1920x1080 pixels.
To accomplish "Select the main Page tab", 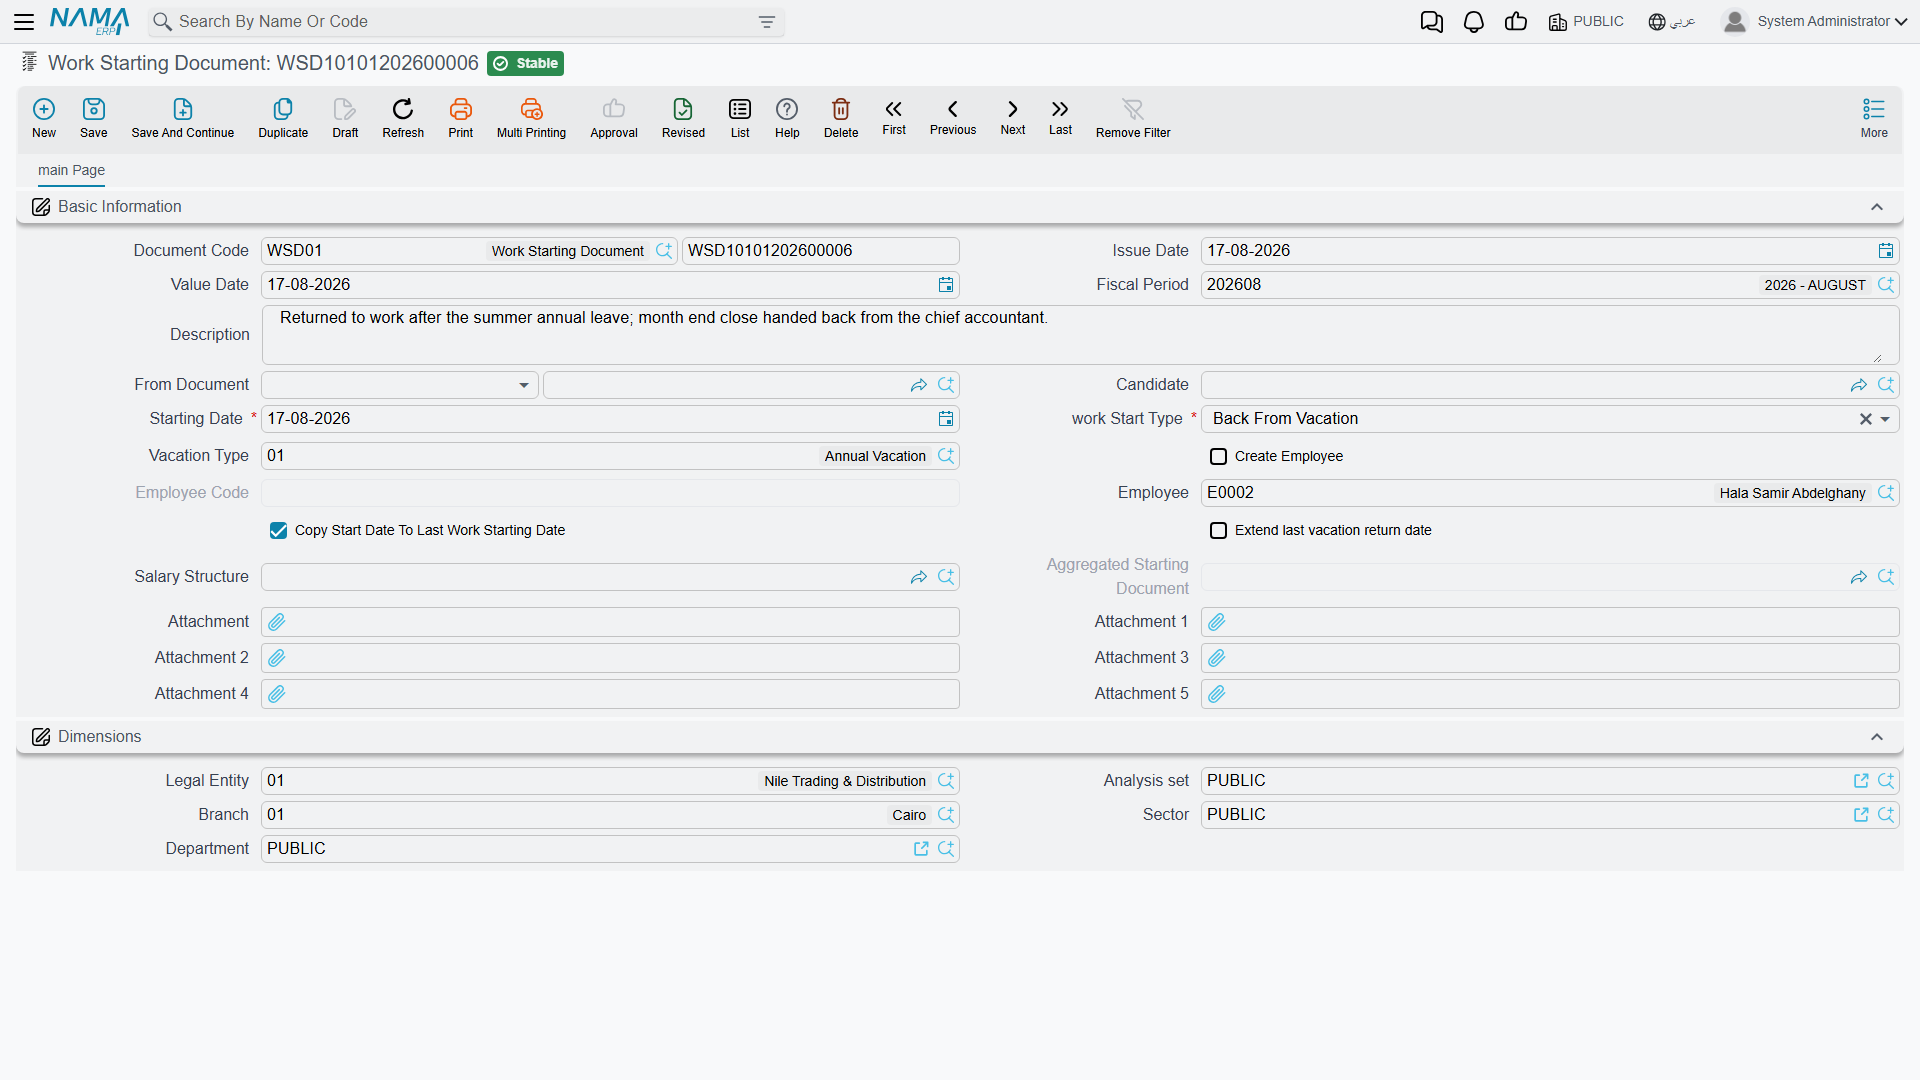I will [71, 170].
